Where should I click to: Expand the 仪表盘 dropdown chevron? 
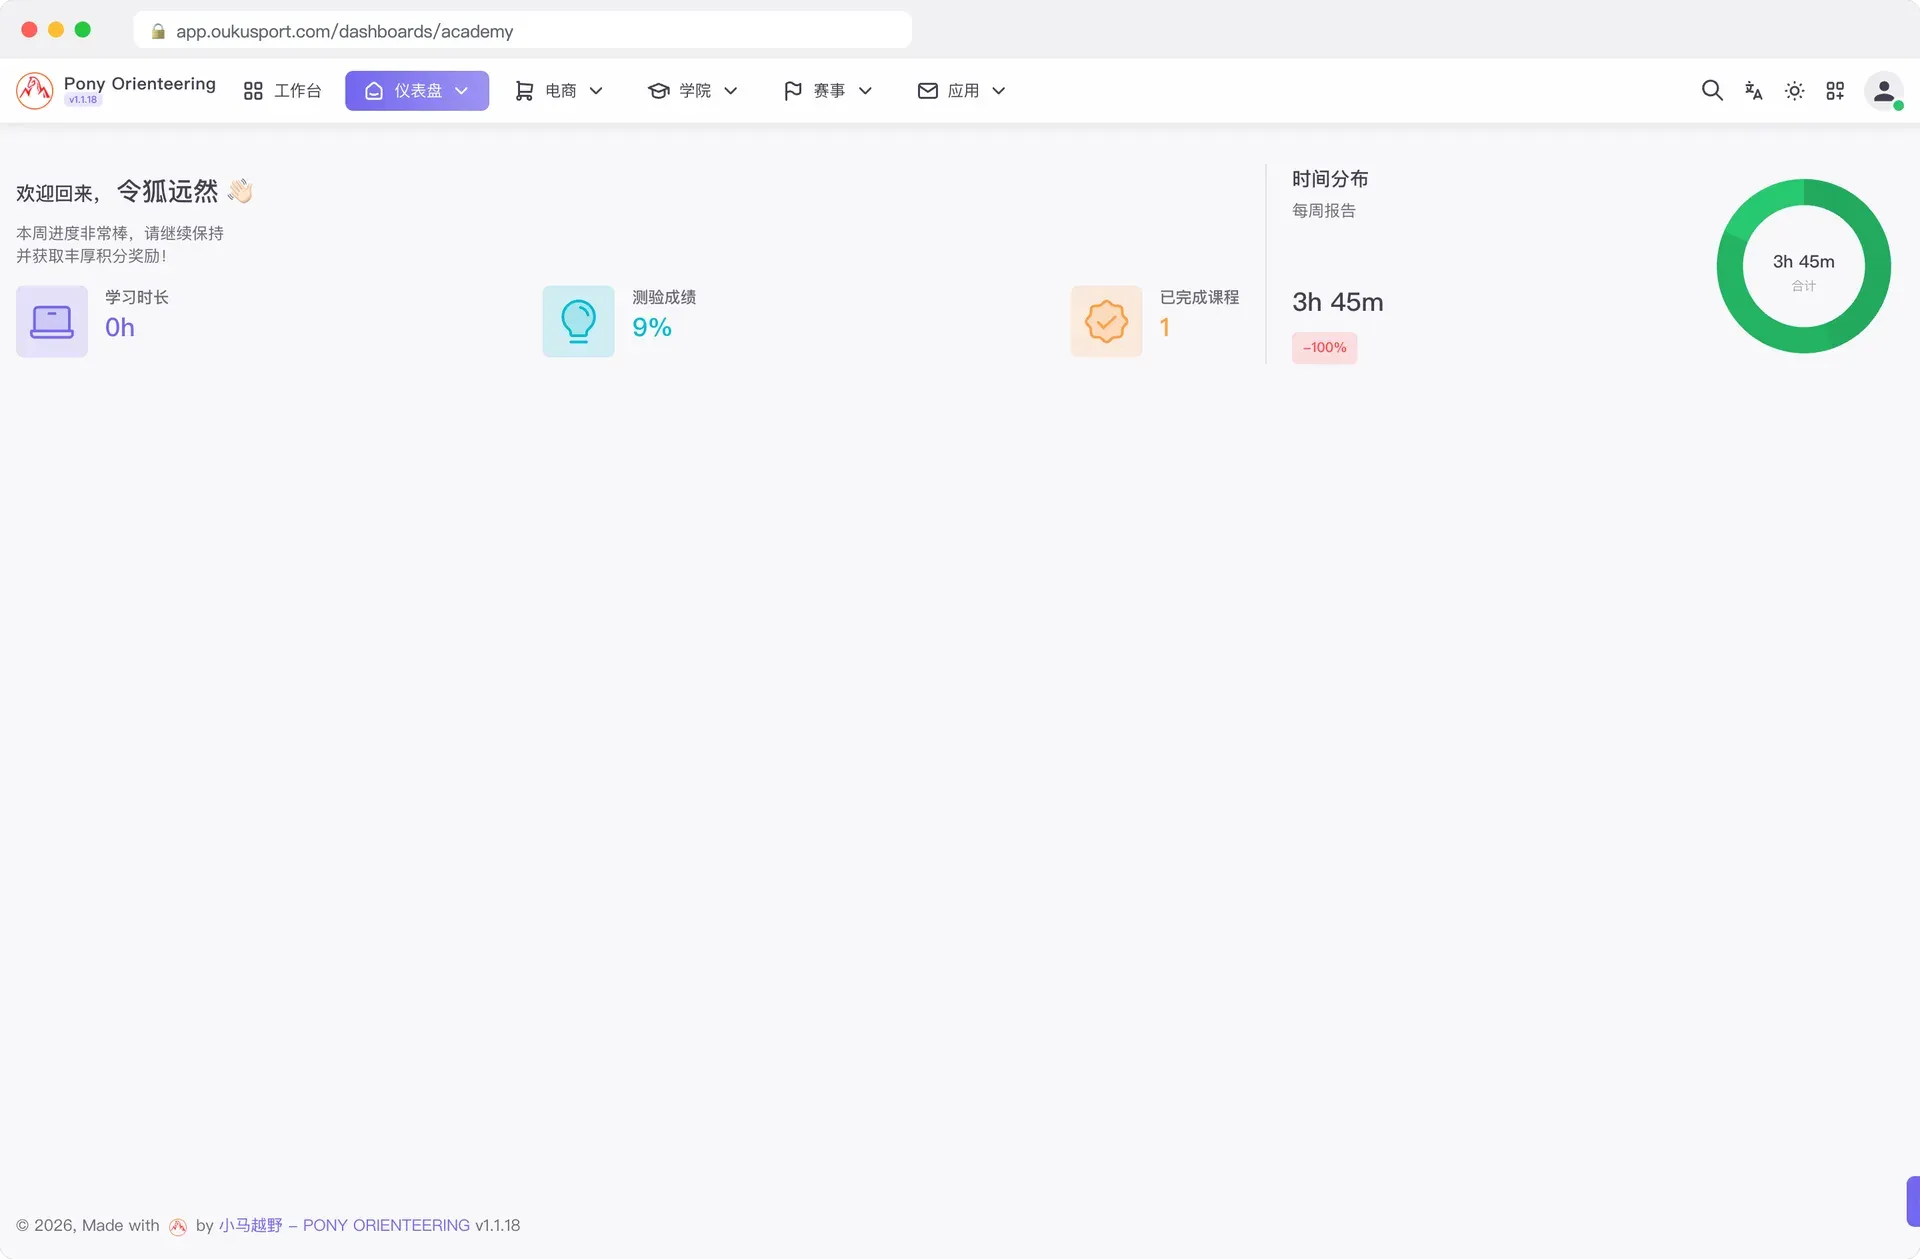(461, 90)
